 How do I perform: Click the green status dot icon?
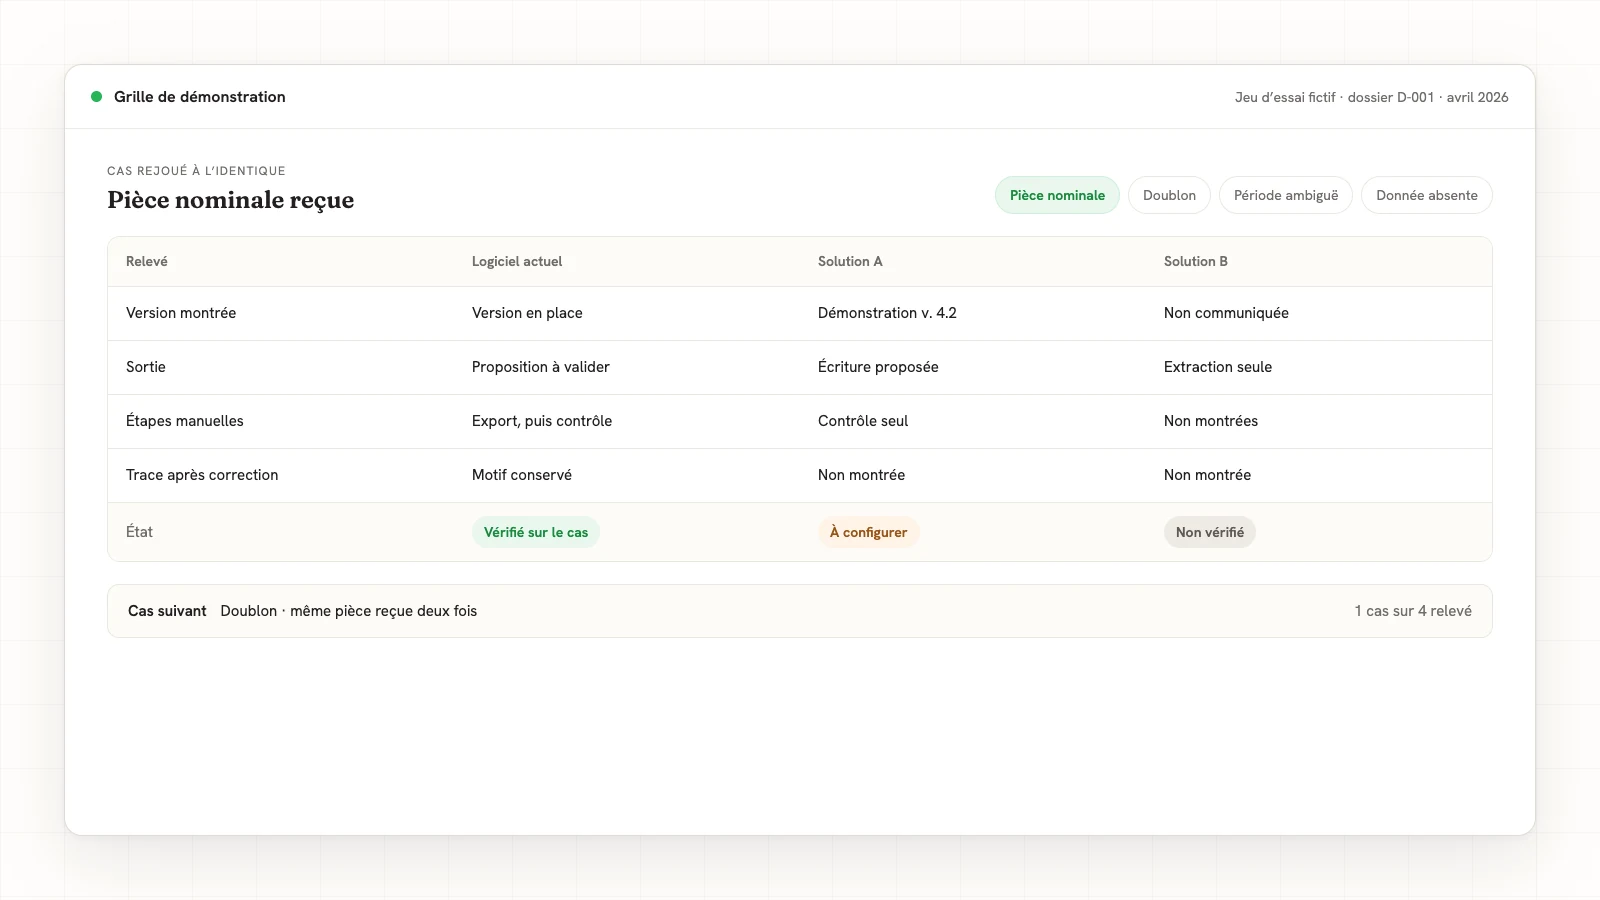click(97, 97)
